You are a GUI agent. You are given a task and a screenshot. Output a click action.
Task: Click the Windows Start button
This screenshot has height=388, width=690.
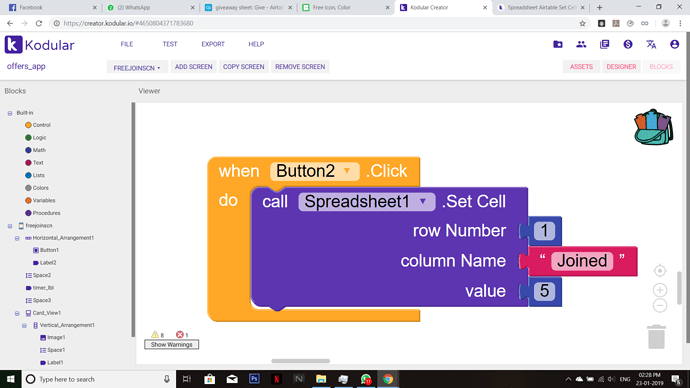11,379
